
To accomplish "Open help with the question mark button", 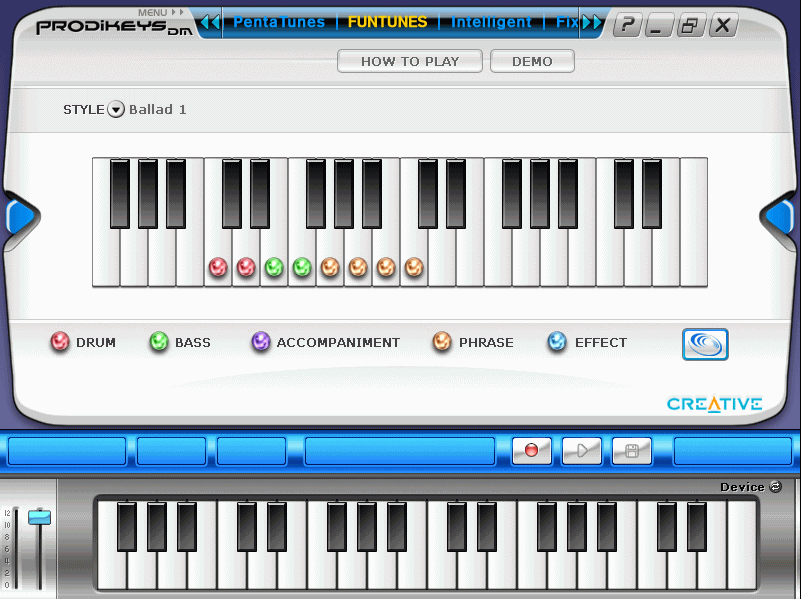I will pyautogui.click(x=627, y=25).
